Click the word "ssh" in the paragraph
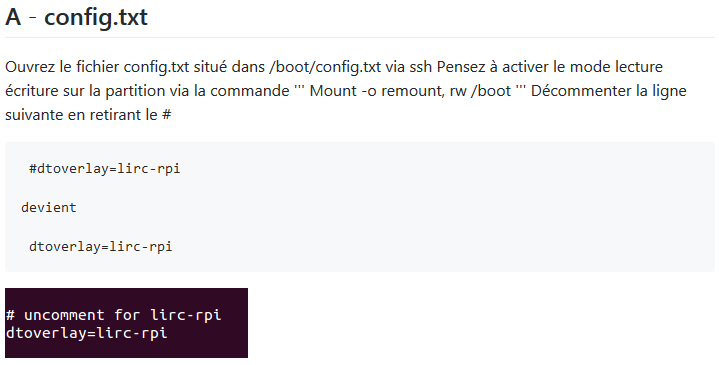This screenshot has width=719, height=365. (421, 67)
